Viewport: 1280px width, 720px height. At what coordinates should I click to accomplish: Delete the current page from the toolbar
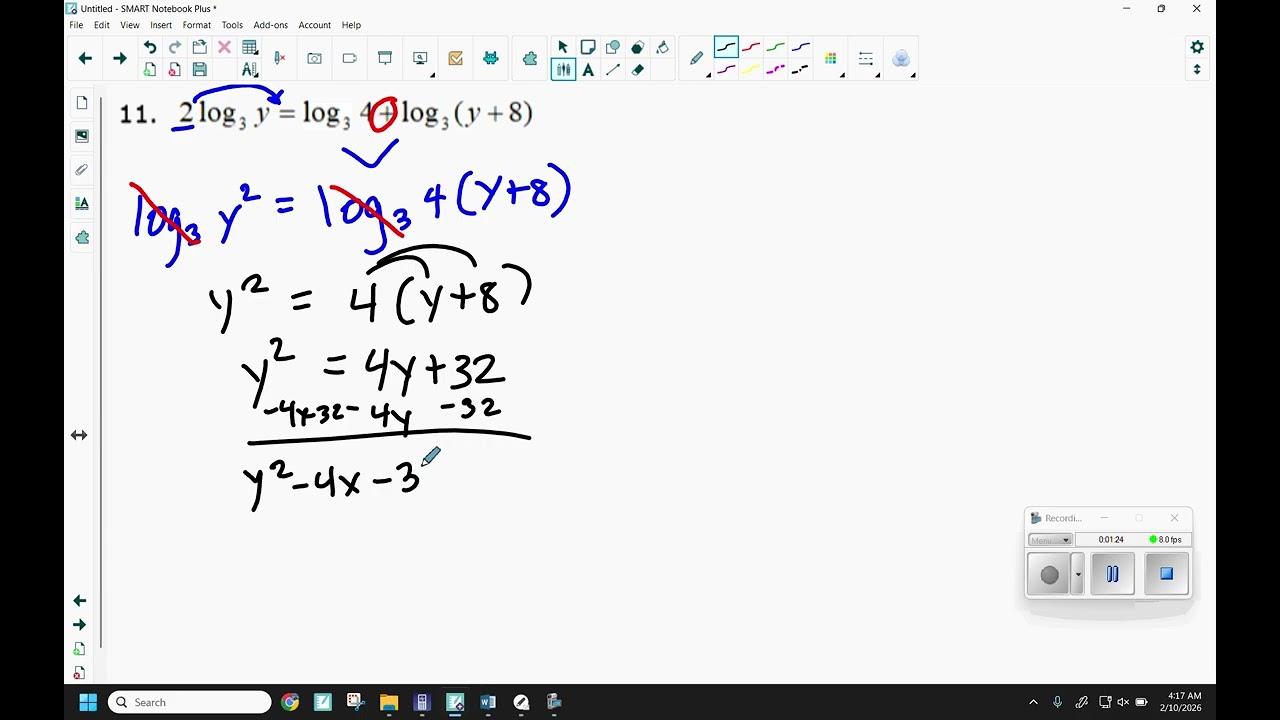175,70
